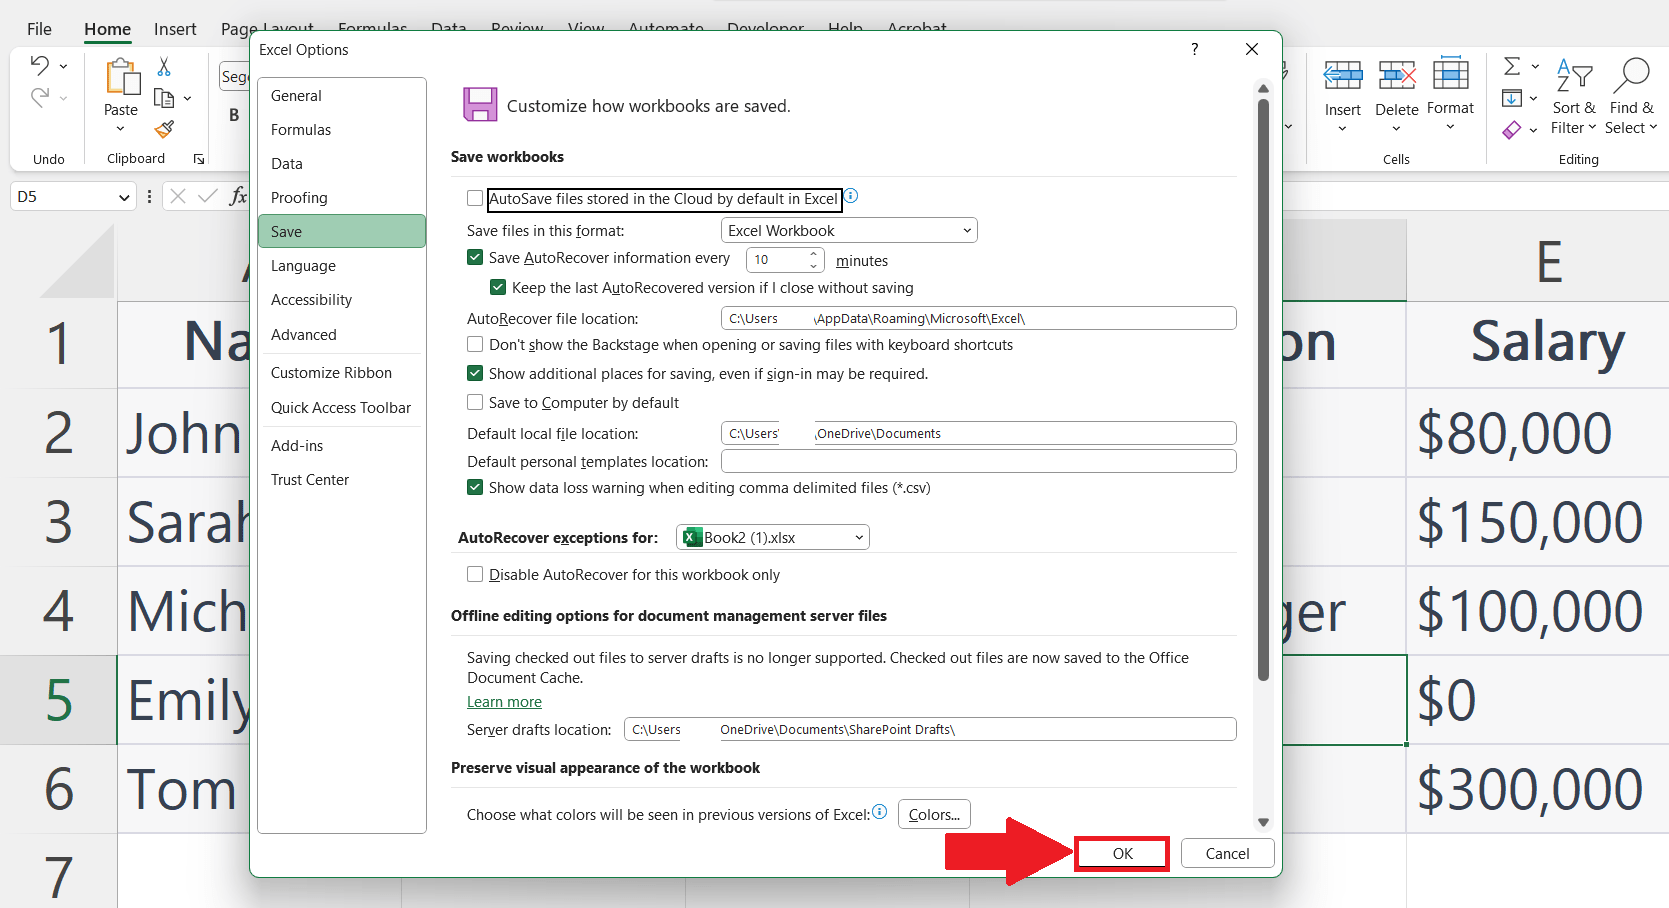Enable Save to Computer by default
Viewport: 1669px width, 908px height.
475,402
